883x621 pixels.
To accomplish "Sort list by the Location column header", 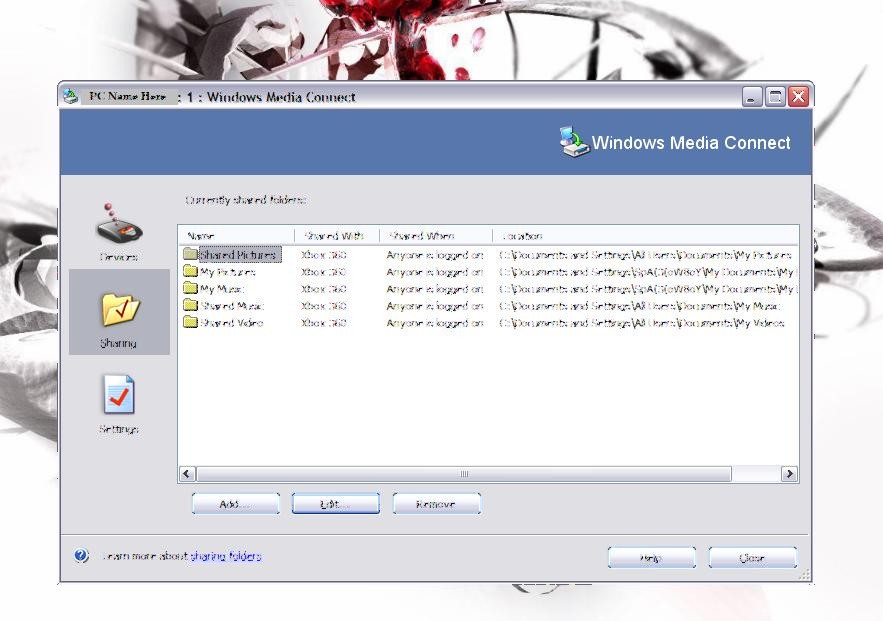I will [645, 236].
